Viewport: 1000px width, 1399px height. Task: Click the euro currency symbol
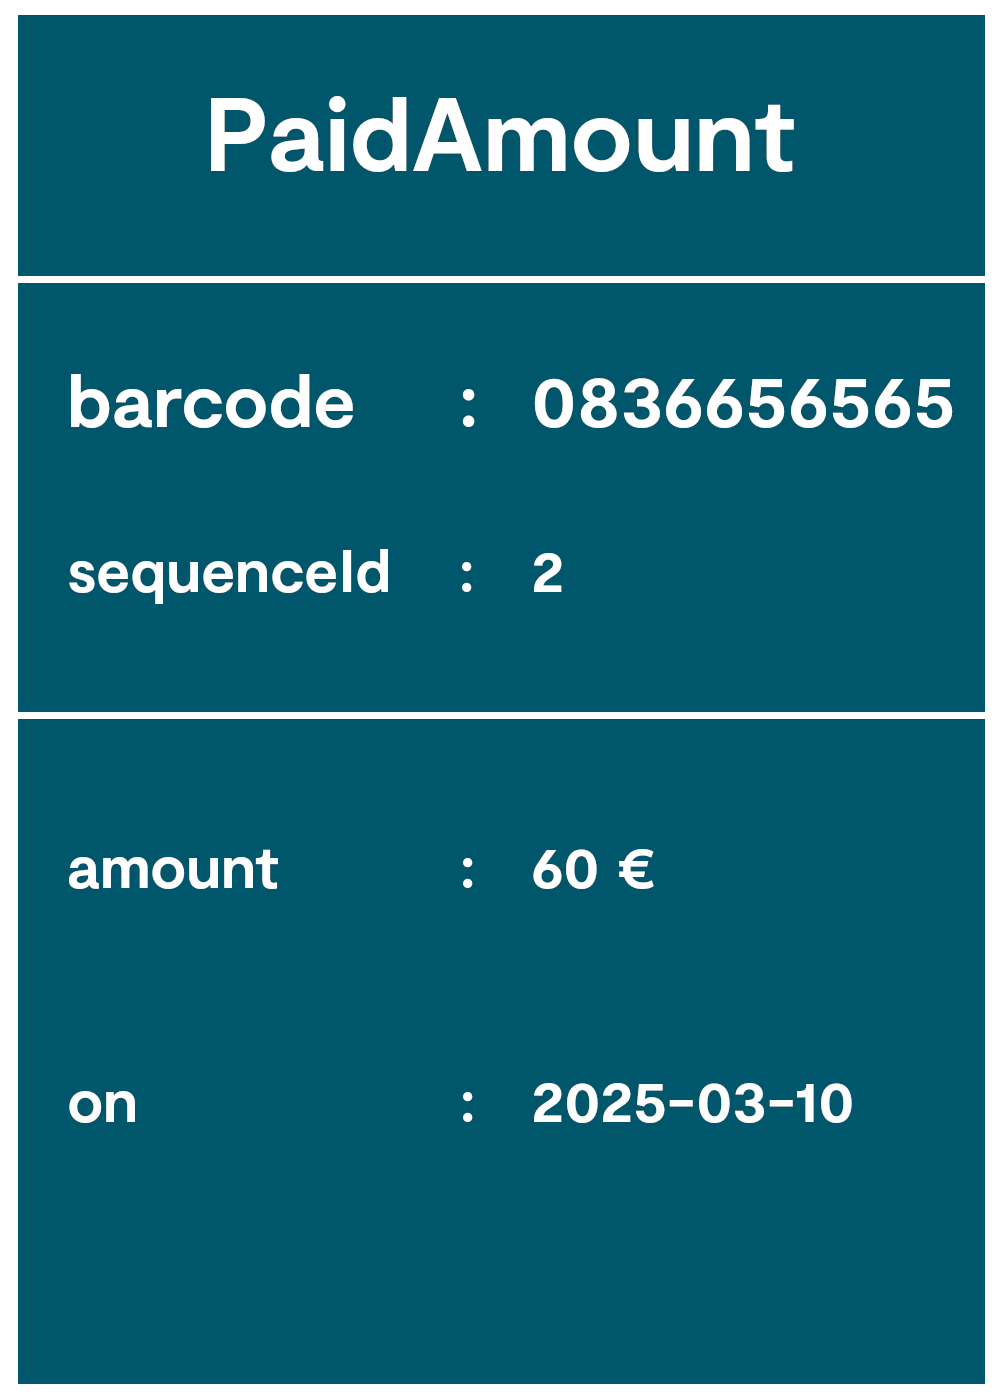click(x=636, y=869)
